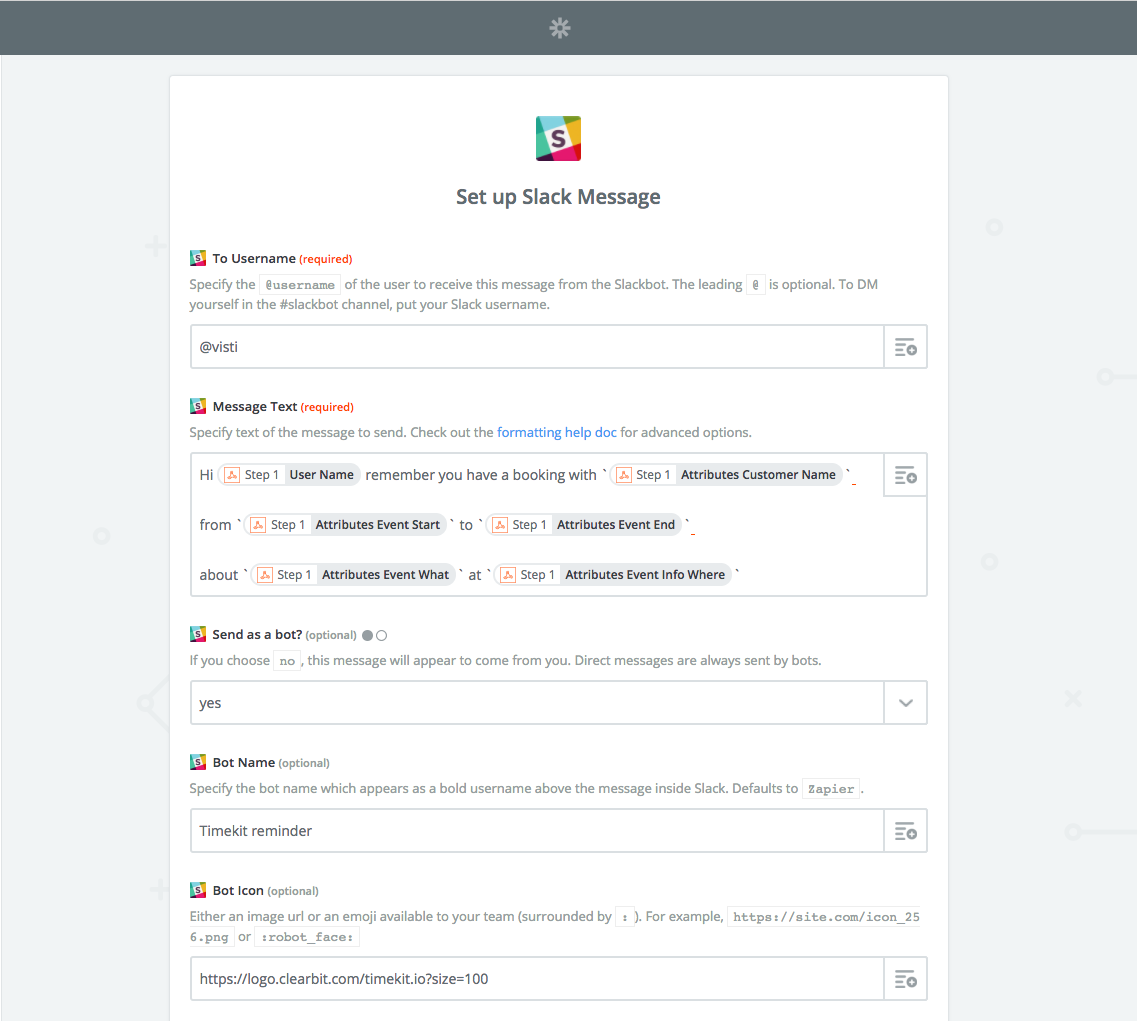
Task: Click the Zapier asterisk logo in header
Action: click(x=560, y=28)
